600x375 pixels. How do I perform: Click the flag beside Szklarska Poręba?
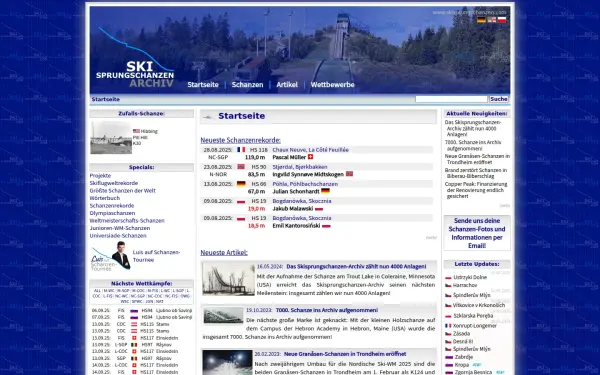[x=448, y=316]
